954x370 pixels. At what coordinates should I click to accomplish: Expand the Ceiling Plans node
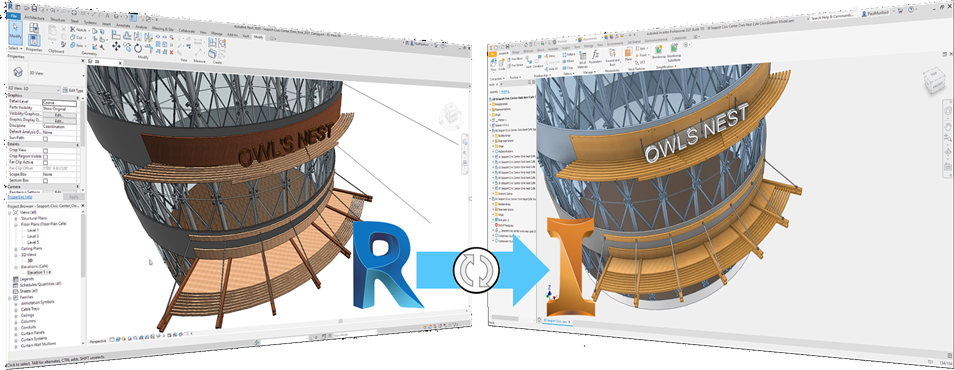pos(15,249)
